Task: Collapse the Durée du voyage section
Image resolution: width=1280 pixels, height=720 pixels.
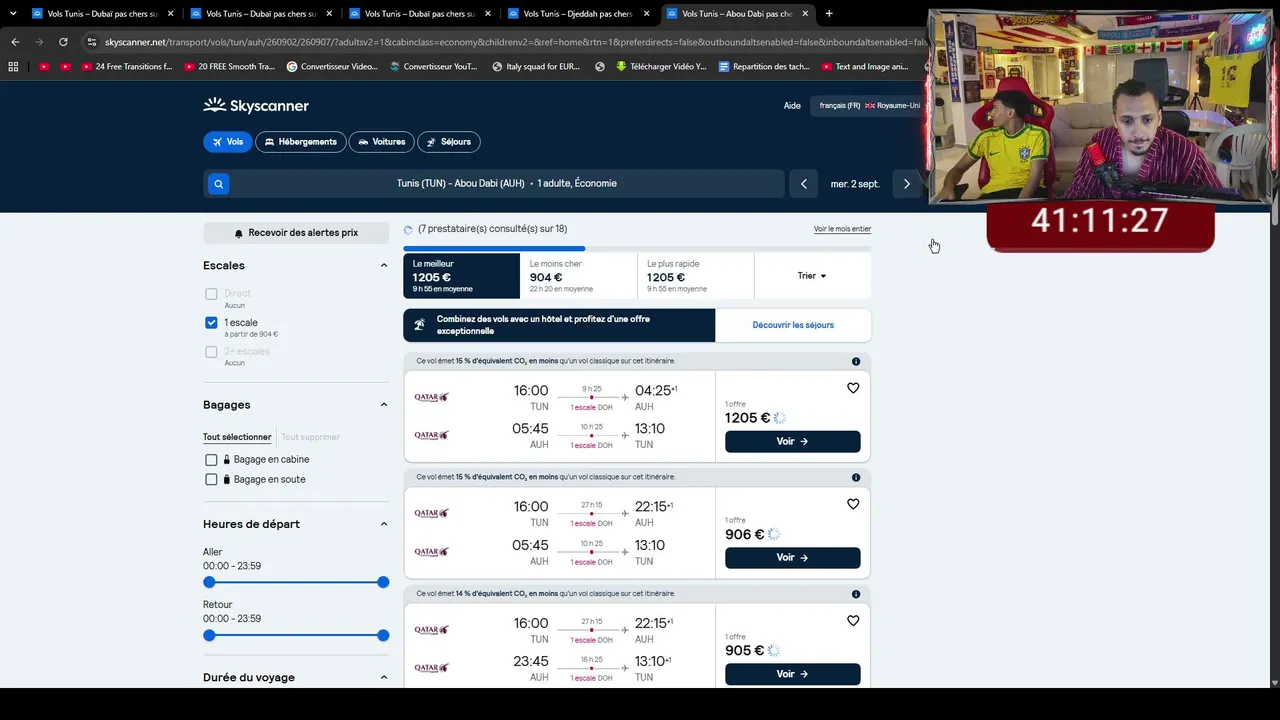Action: point(383,677)
